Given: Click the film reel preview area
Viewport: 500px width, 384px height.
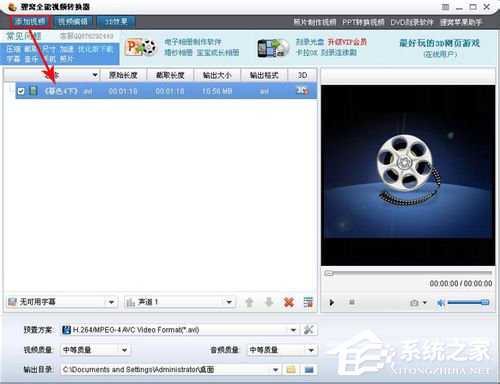Looking at the screenshot, I should [408, 175].
